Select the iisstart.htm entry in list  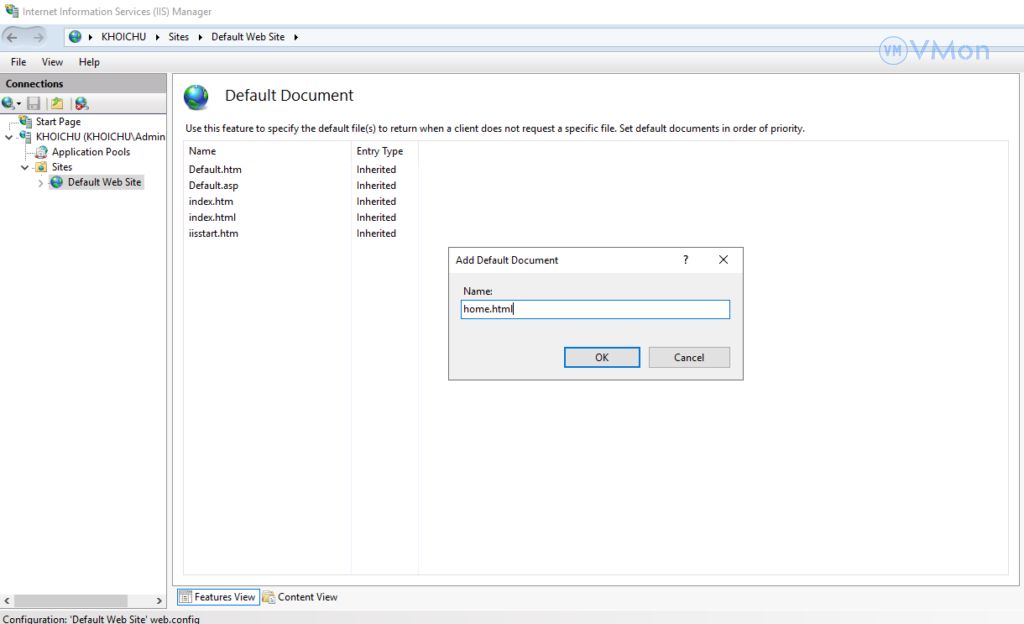click(x=214, y=233)
